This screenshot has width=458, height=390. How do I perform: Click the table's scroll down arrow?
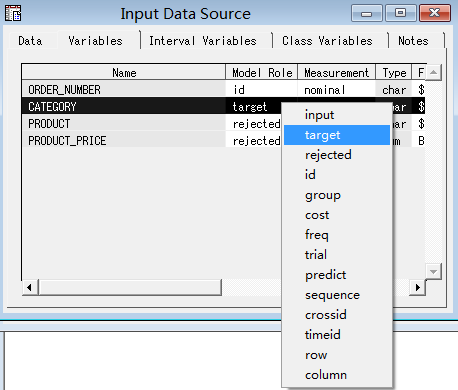click(x=433, y=271)
